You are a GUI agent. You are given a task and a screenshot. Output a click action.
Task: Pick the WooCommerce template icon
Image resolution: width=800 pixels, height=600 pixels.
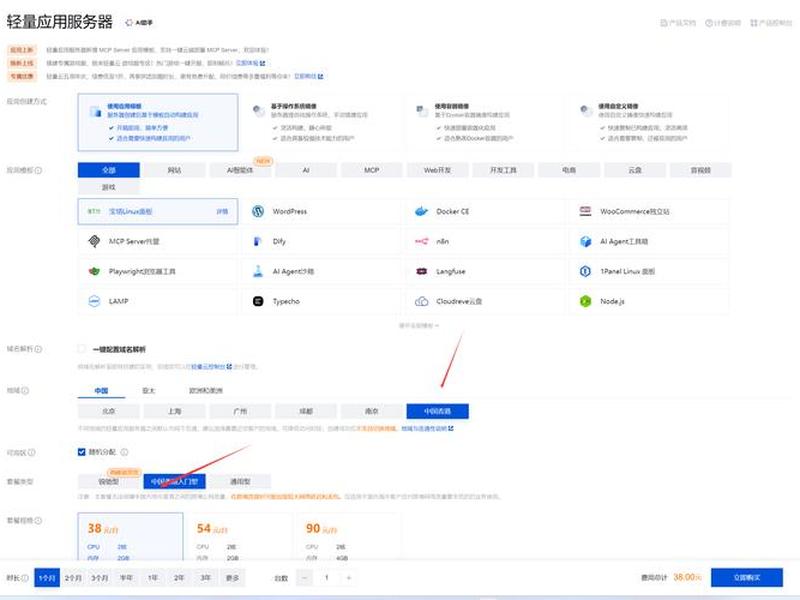click(585, 211)
